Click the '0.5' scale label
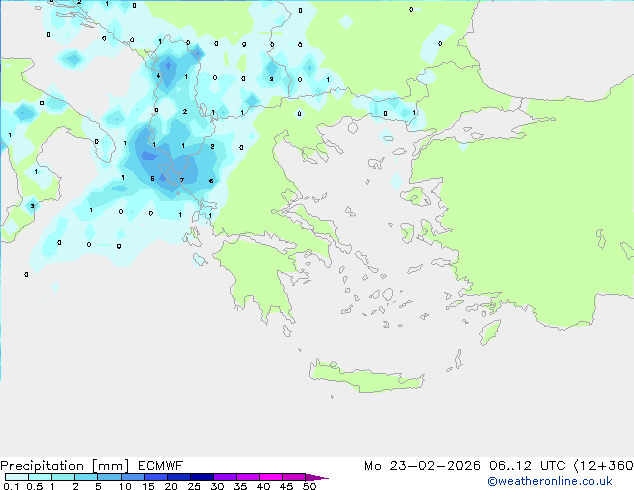 [x=34, y=486]
